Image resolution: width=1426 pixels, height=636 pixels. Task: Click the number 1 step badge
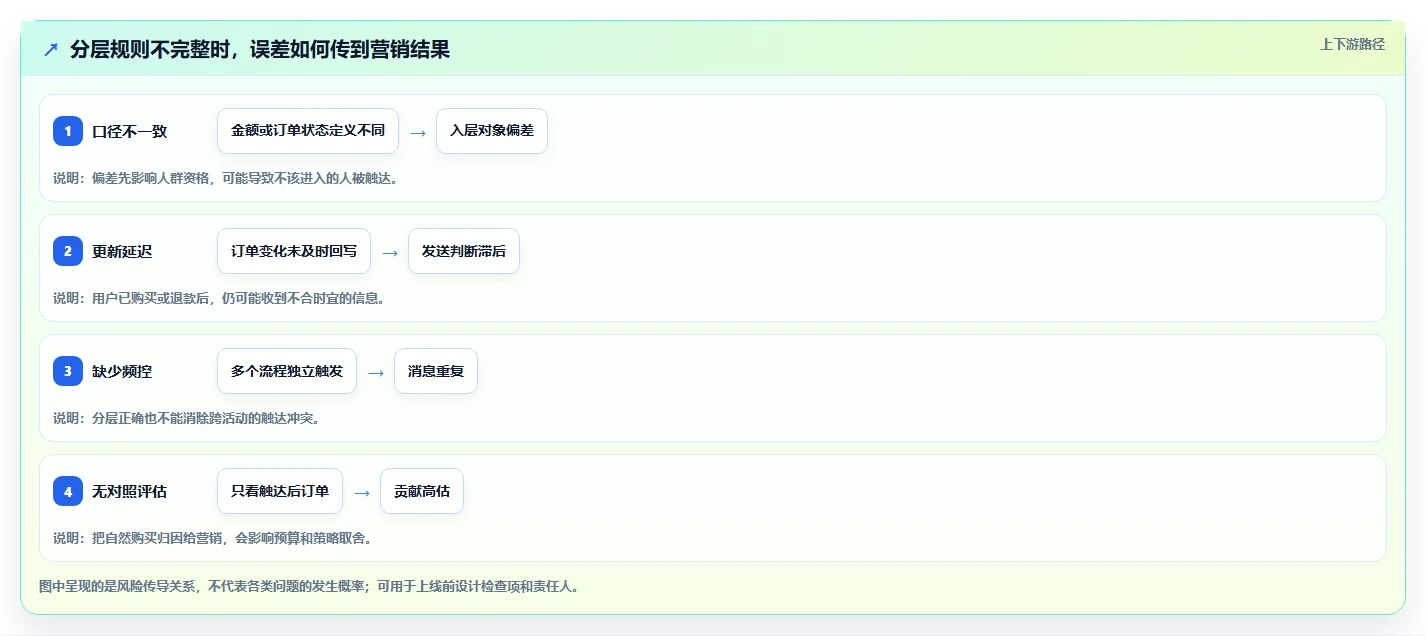coord(68,131)
